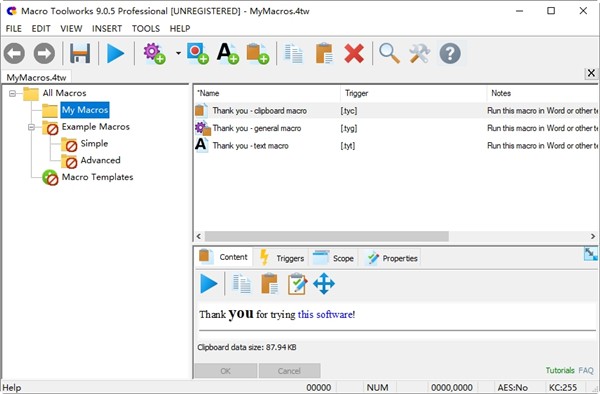Screen dimensions: 600x394
Task: Expand editor panel with resize arrows icon
Action: 590,254
